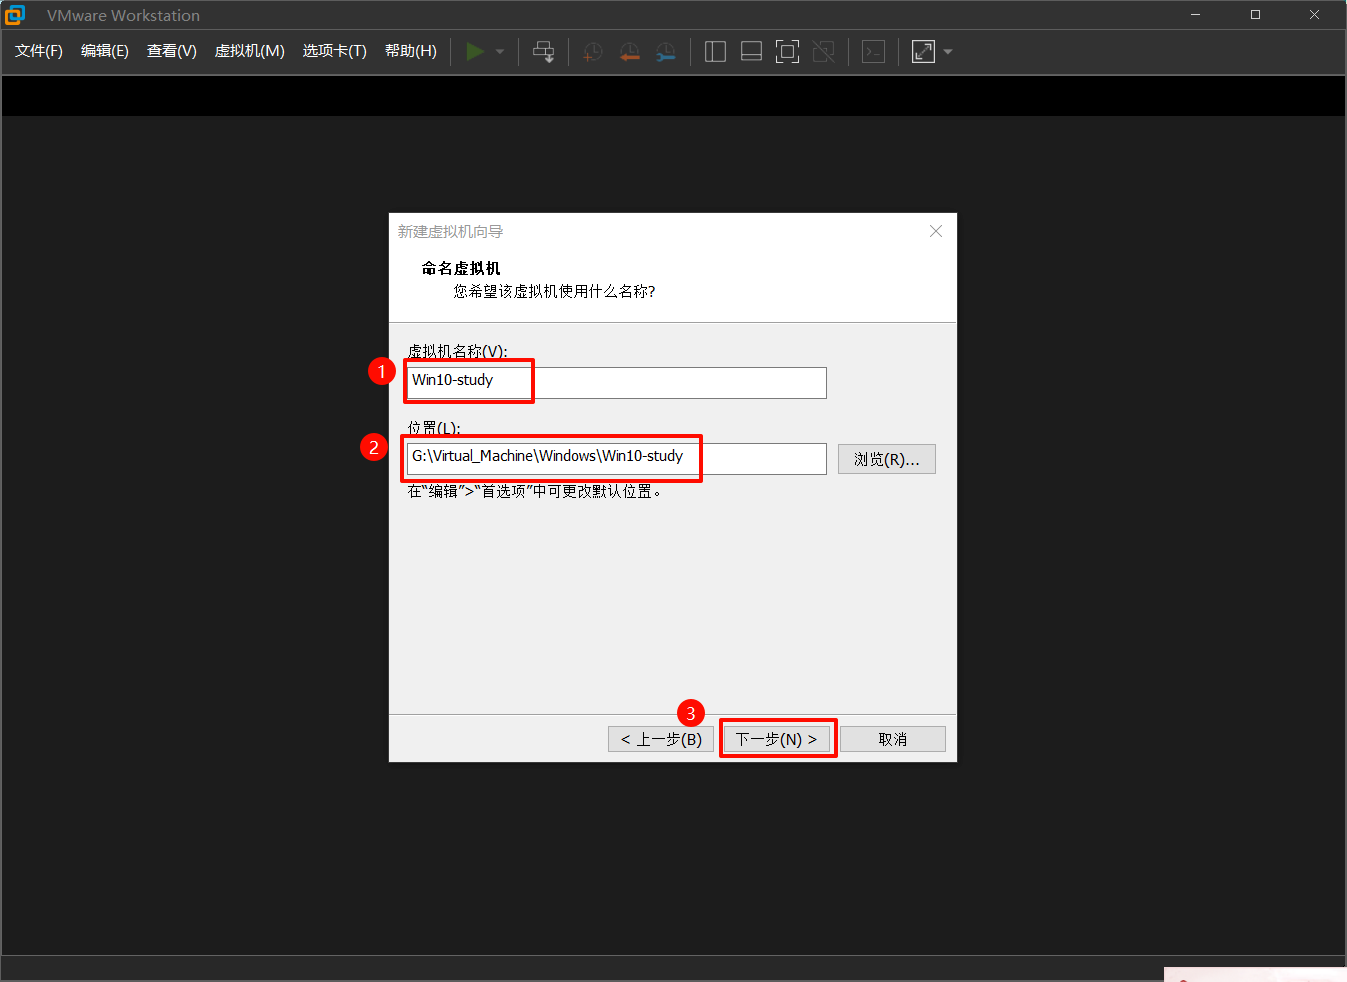Screen dimensions: 1347x982
Task: Open snapshot manager wrench icon
Action: tap(665, 52)
